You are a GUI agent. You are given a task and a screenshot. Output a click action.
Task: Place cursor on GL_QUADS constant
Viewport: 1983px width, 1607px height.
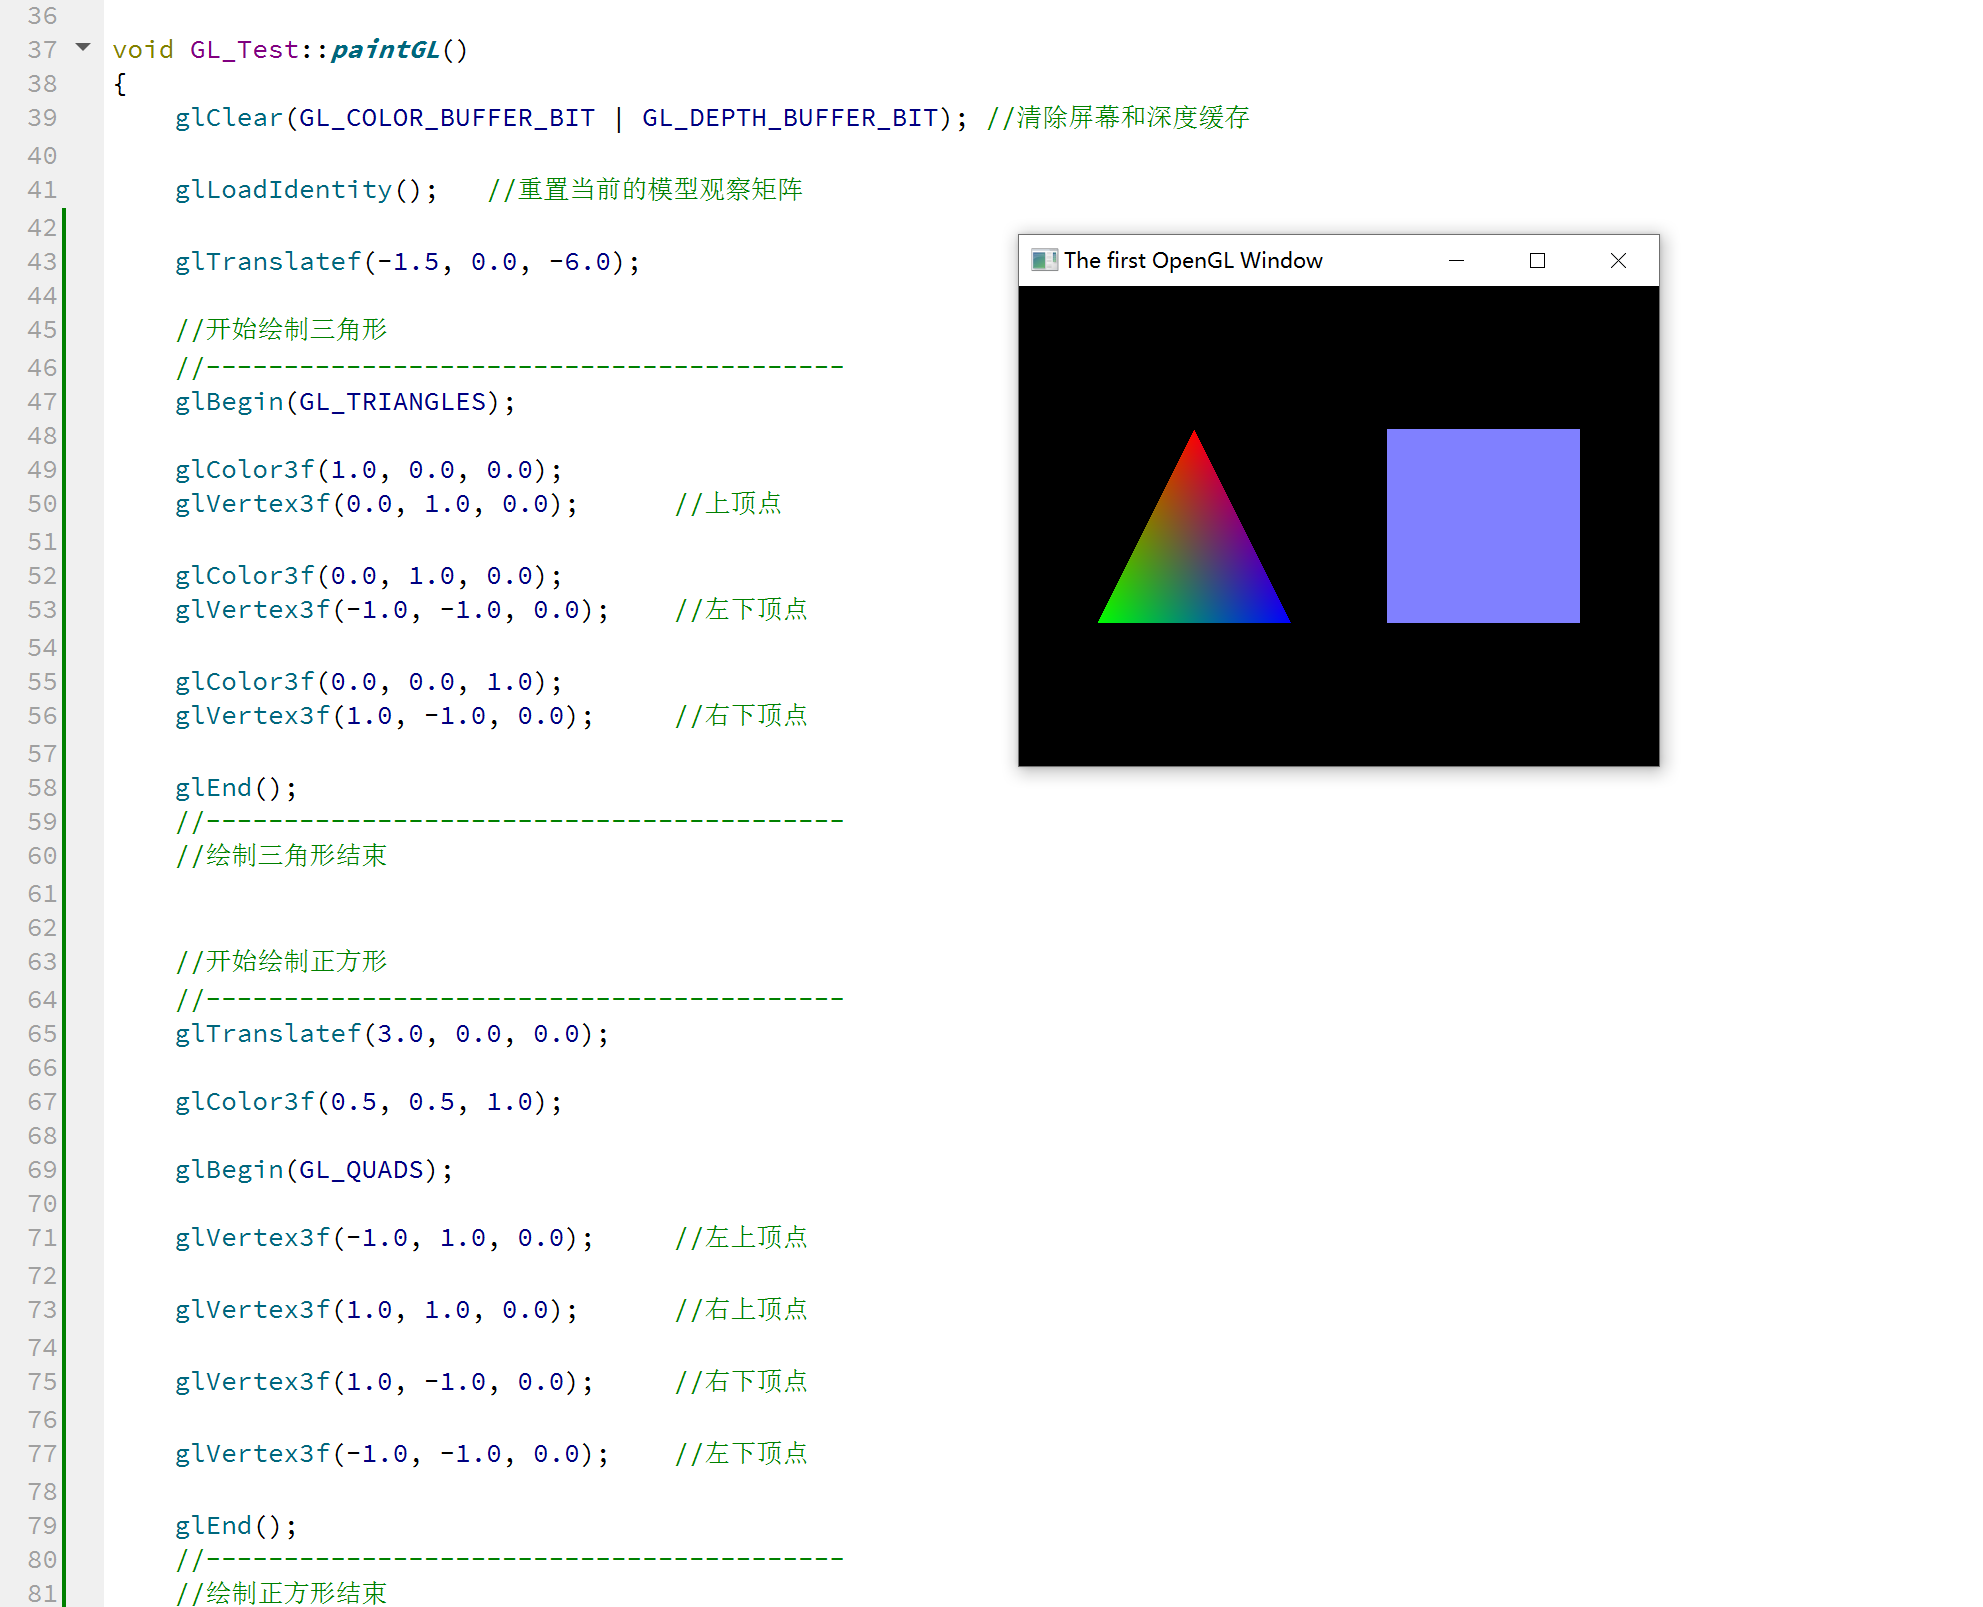[x=361, y=1170]
